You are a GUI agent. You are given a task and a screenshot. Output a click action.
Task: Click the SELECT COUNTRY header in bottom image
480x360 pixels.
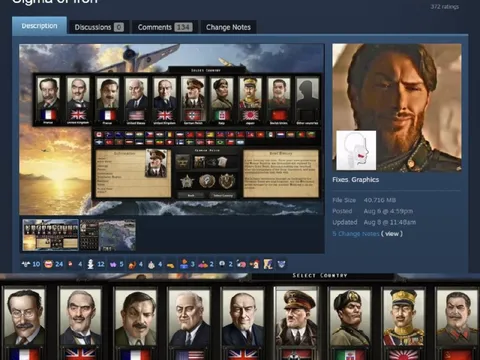320,276
